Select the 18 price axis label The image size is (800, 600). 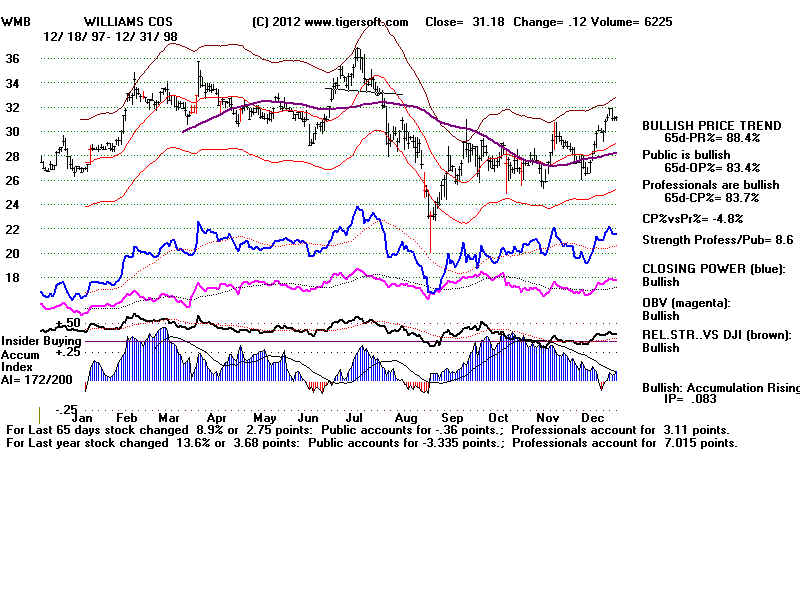pyautogui.click(x=12, y=278)
